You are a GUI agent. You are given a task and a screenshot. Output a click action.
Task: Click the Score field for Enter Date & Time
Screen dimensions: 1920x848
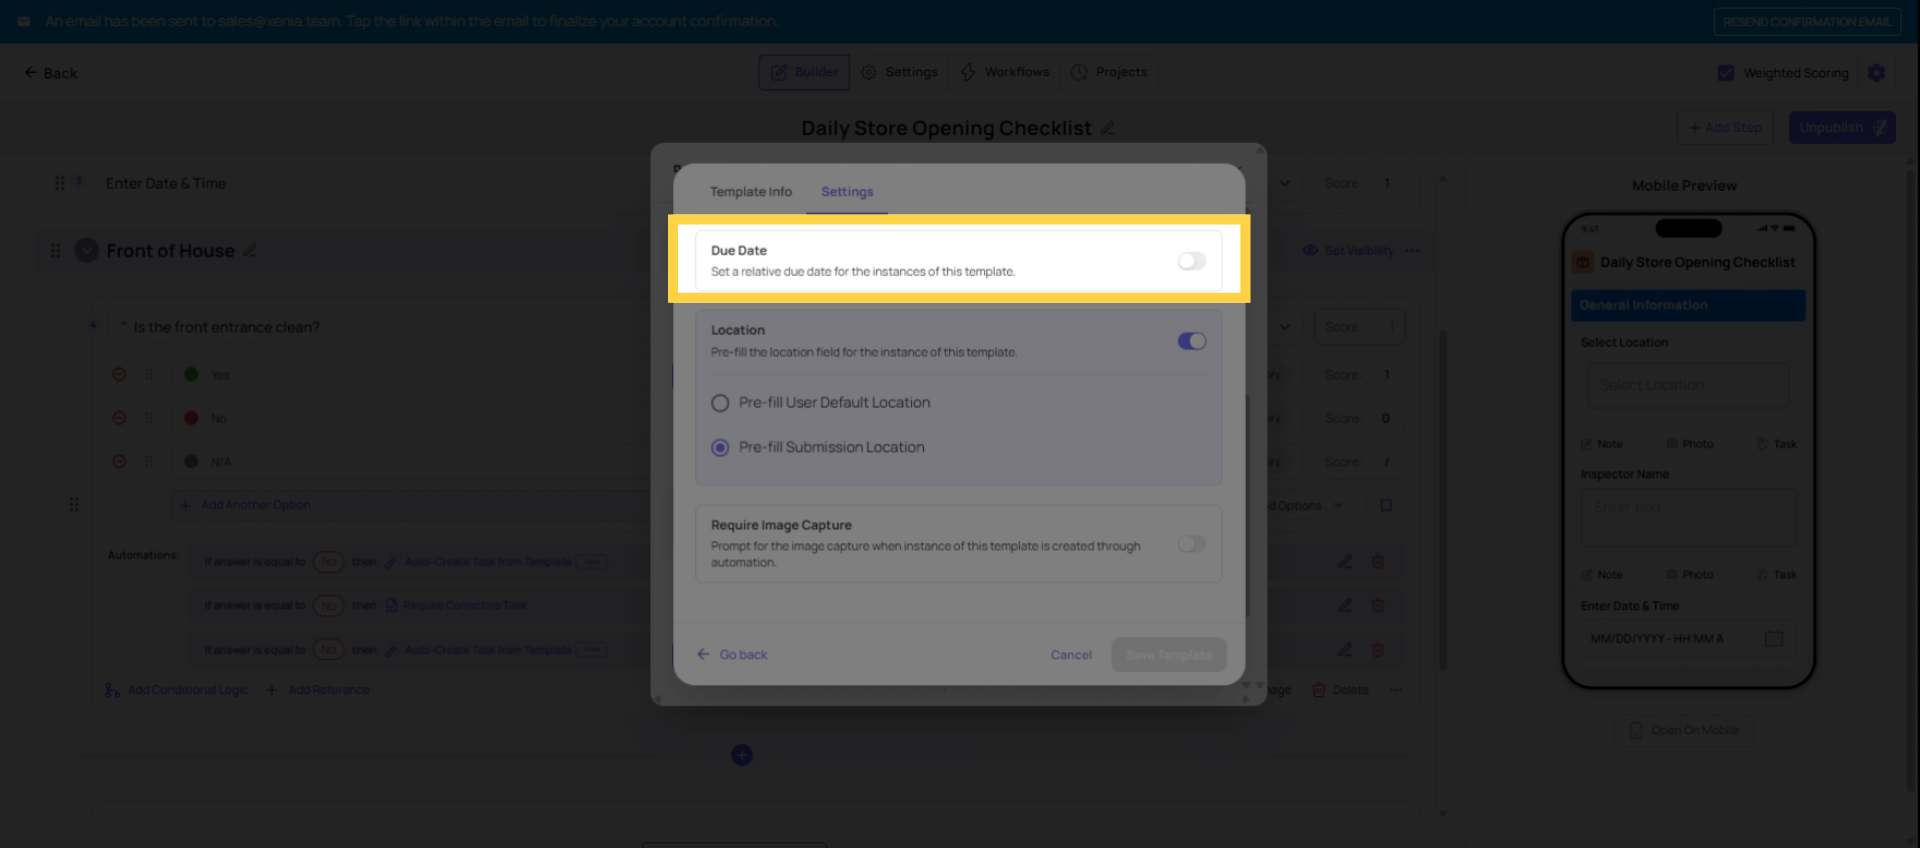(1358, 183)
